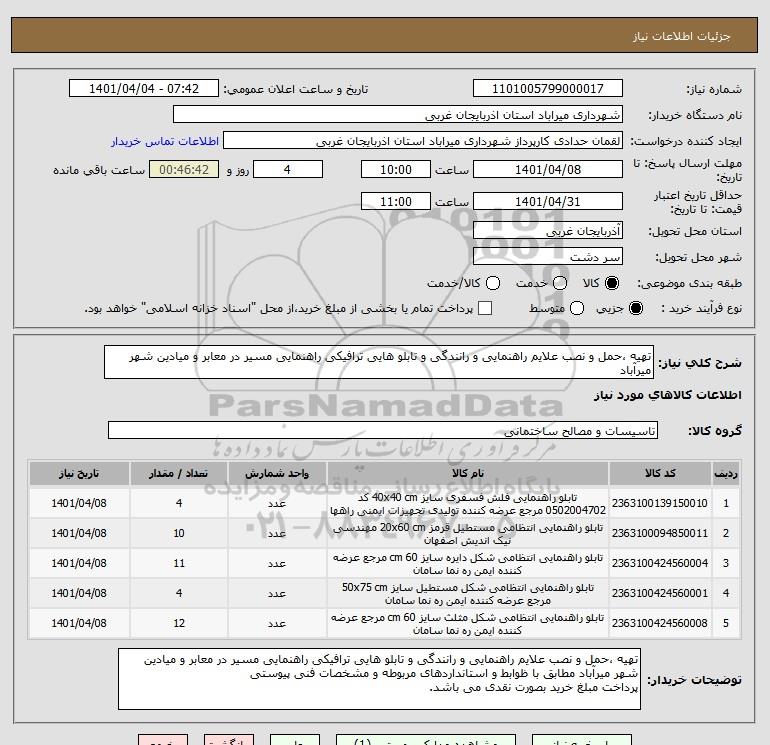Click the deadline hour field 10:00
Image resolution: width=770 pixels, height=745 pixels.
(x=396, y=170)
